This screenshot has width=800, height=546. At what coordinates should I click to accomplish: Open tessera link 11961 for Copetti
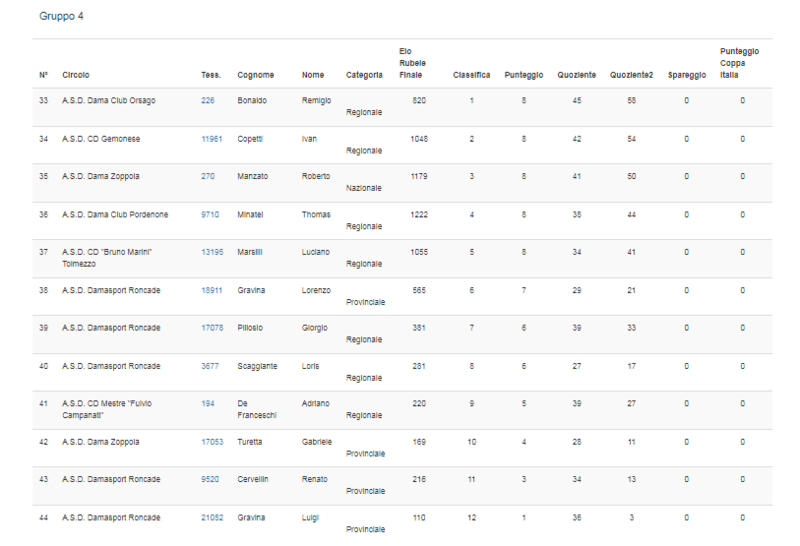coord(211,139)
